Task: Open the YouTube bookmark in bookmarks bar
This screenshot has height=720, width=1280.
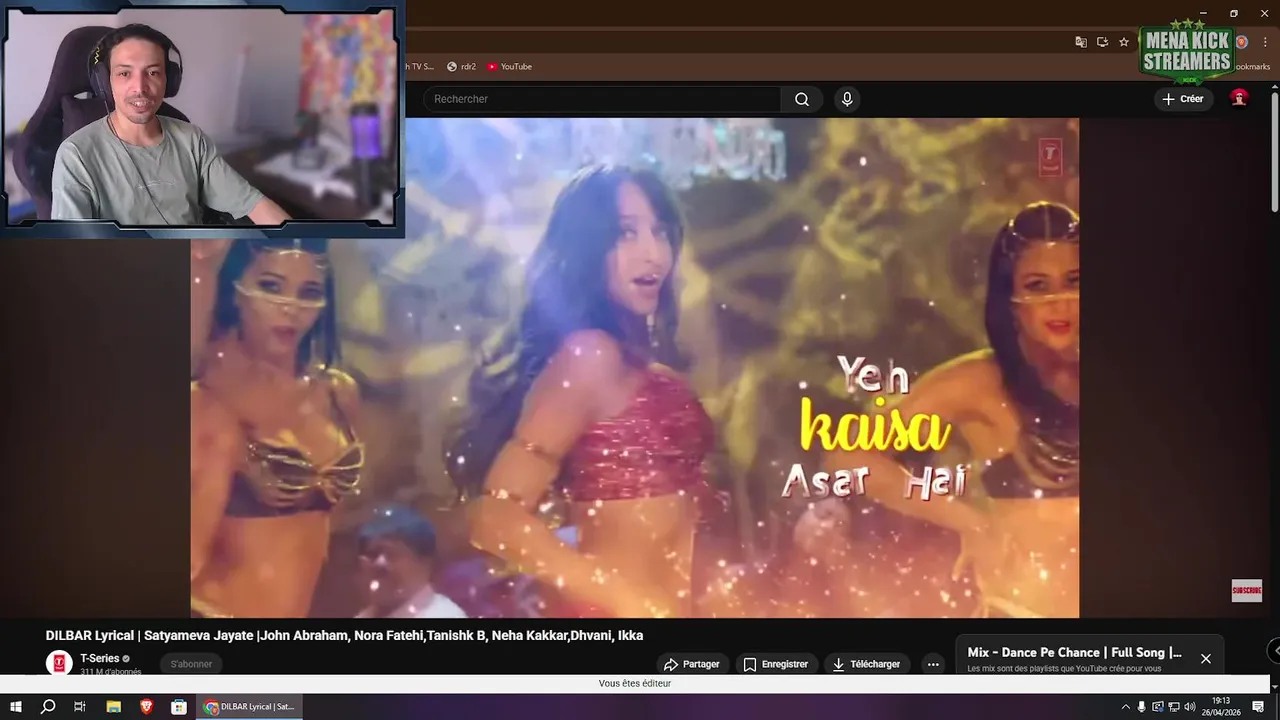Action: (509, 67)
